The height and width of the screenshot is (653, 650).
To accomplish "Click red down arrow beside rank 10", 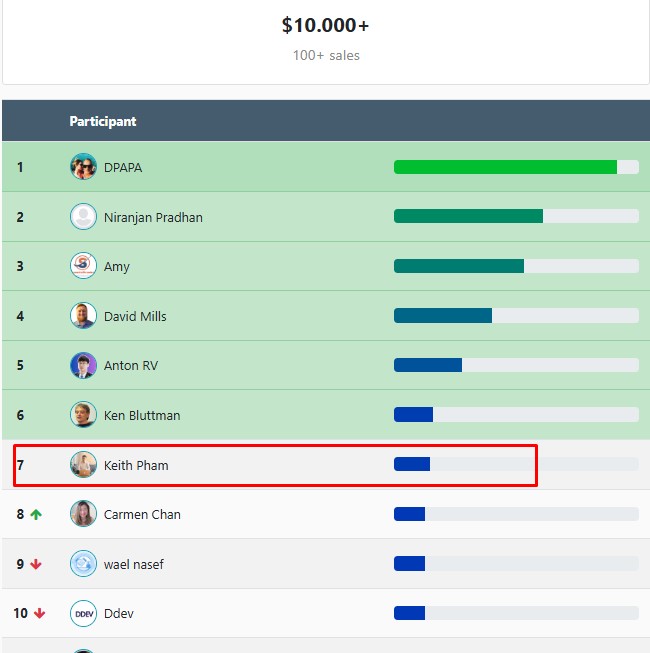I will pyautogui.click(x=40, y=613).
